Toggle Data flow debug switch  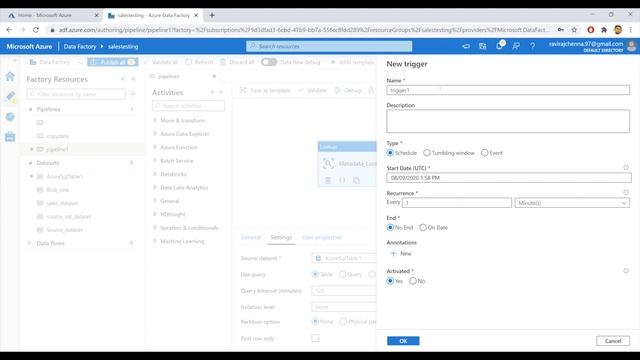pyautogui.click(x=269, y=62)
